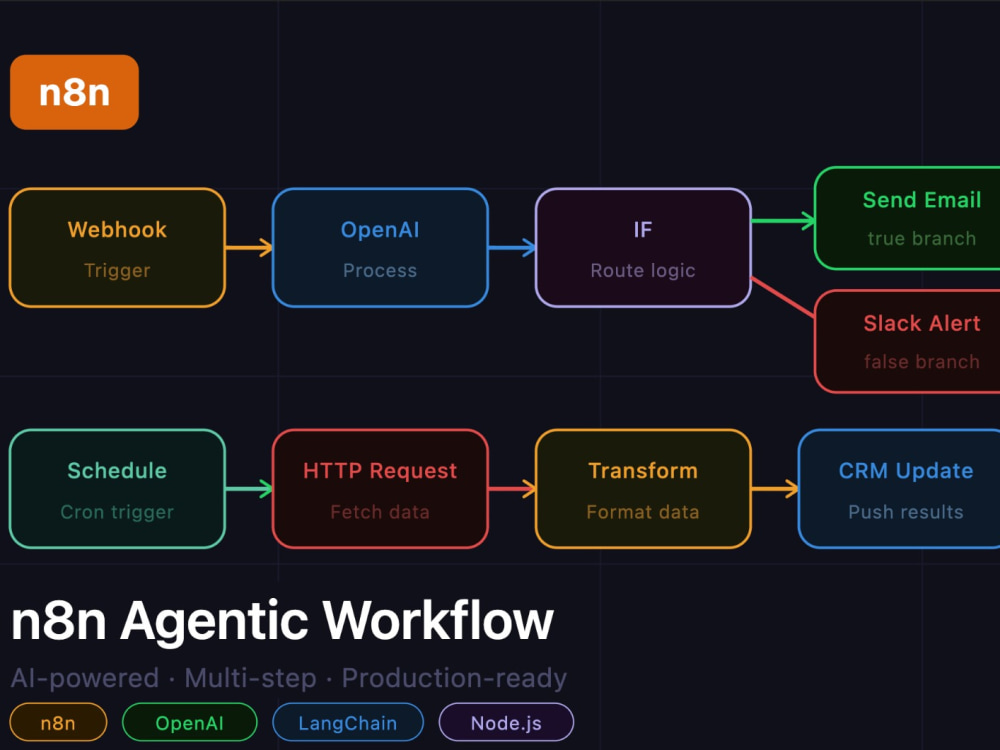The image size is (1000, 750).
Task: Select the Send Email true branch node
Action: coord(907,218)
